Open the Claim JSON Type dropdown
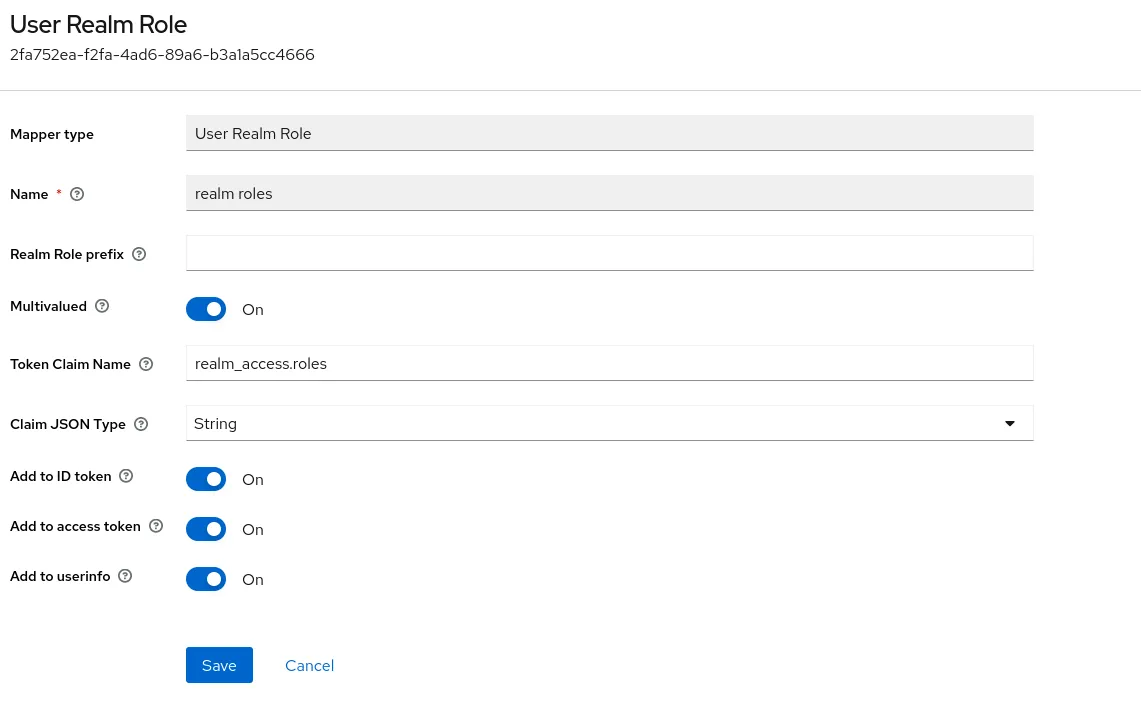Screen dimensions: 1141x708 (x=600, y=423)
